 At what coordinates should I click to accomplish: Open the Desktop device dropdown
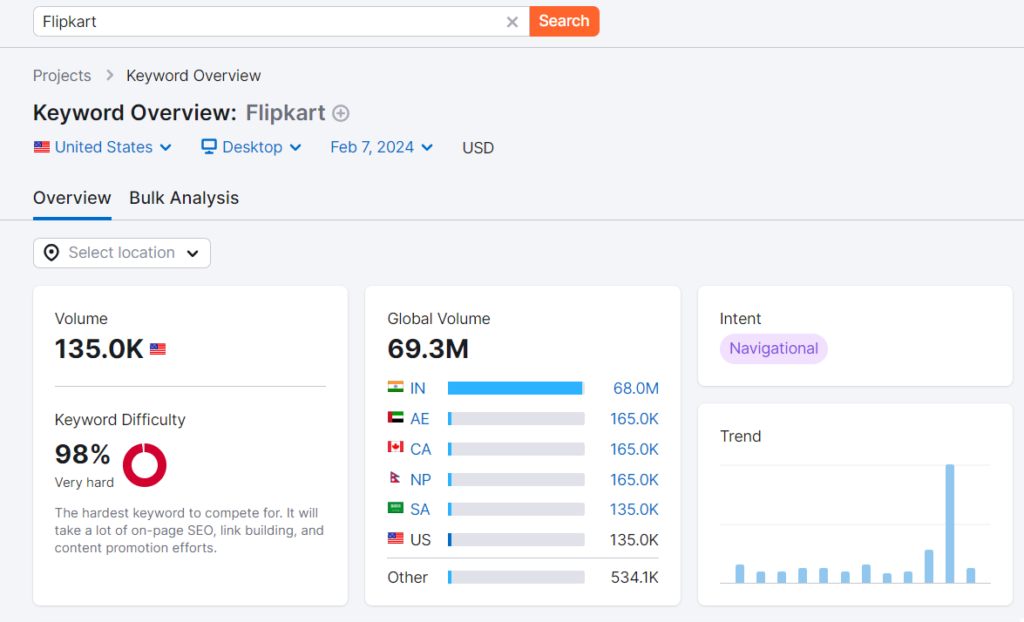pos(251,148)
